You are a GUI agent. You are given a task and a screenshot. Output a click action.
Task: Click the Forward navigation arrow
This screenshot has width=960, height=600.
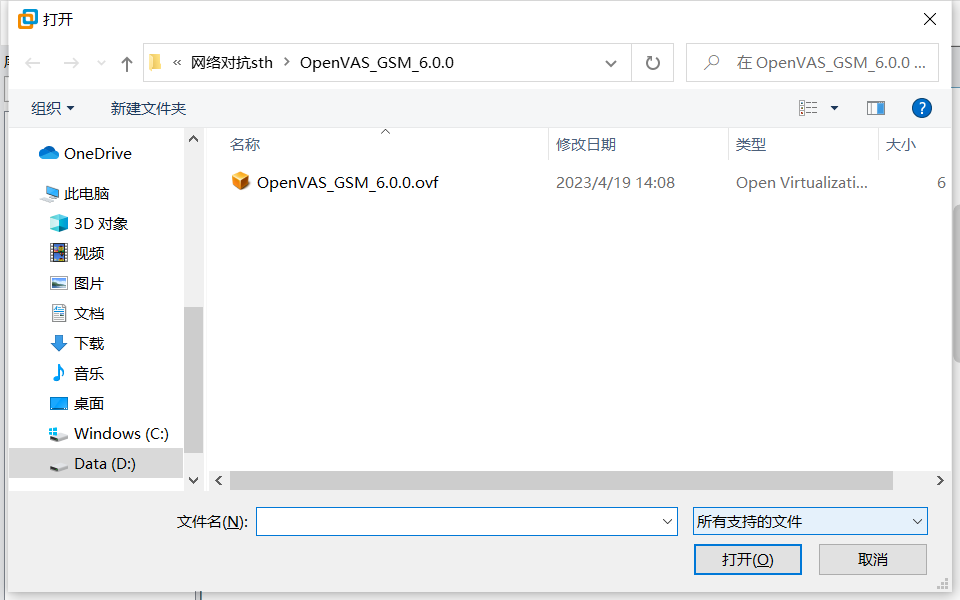click(x=71, y=63)
